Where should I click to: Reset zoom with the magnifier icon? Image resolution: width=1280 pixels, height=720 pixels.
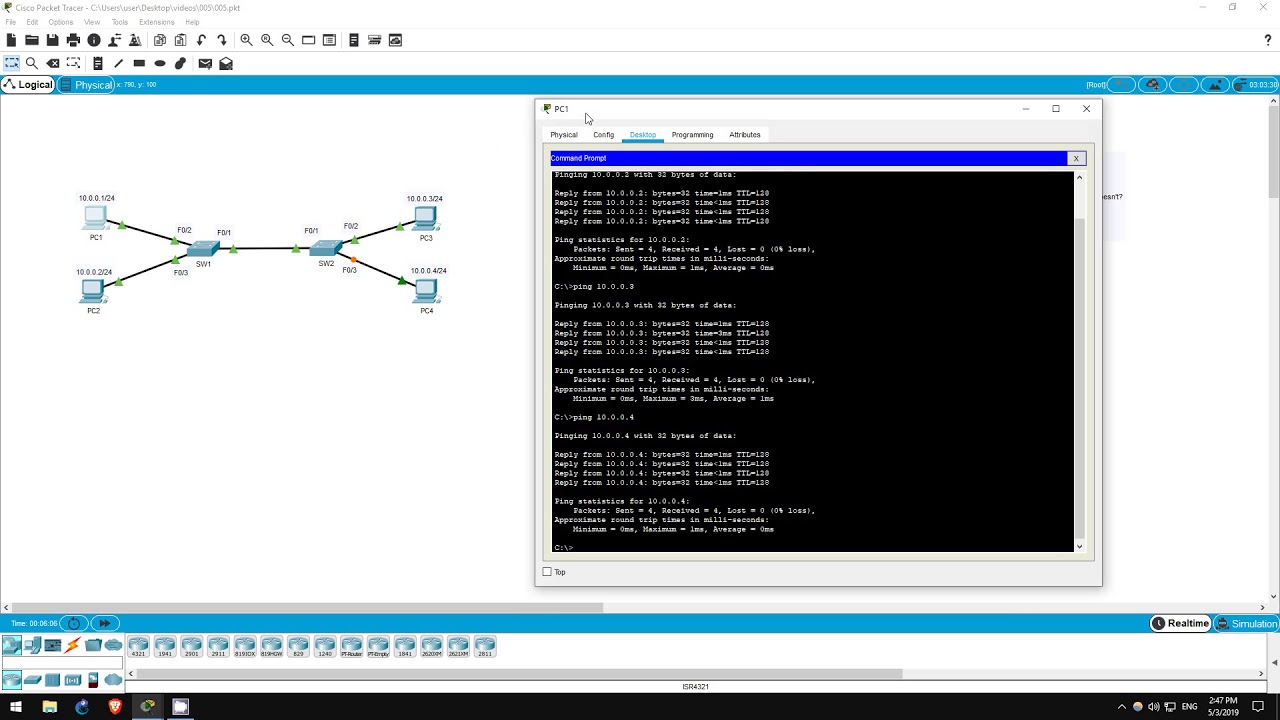267,40
